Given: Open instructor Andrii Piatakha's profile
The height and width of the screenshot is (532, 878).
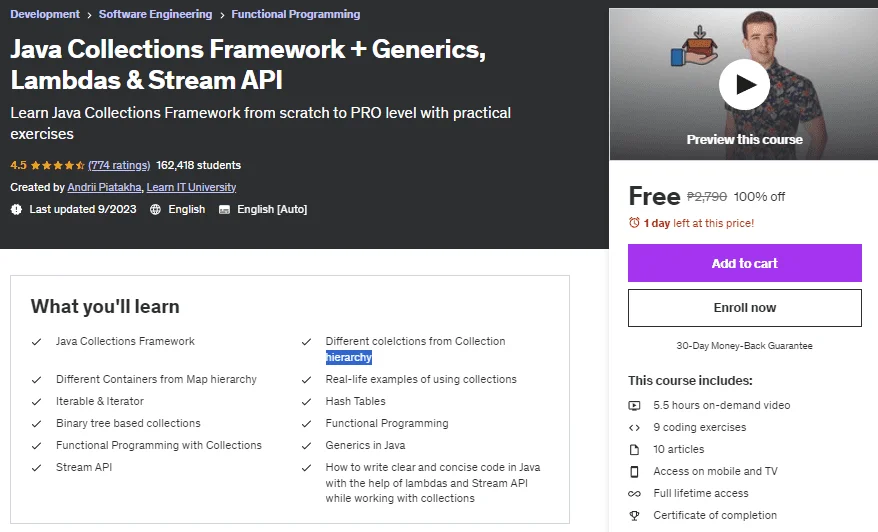Looking at the screenshot, I should coord(104,187).
